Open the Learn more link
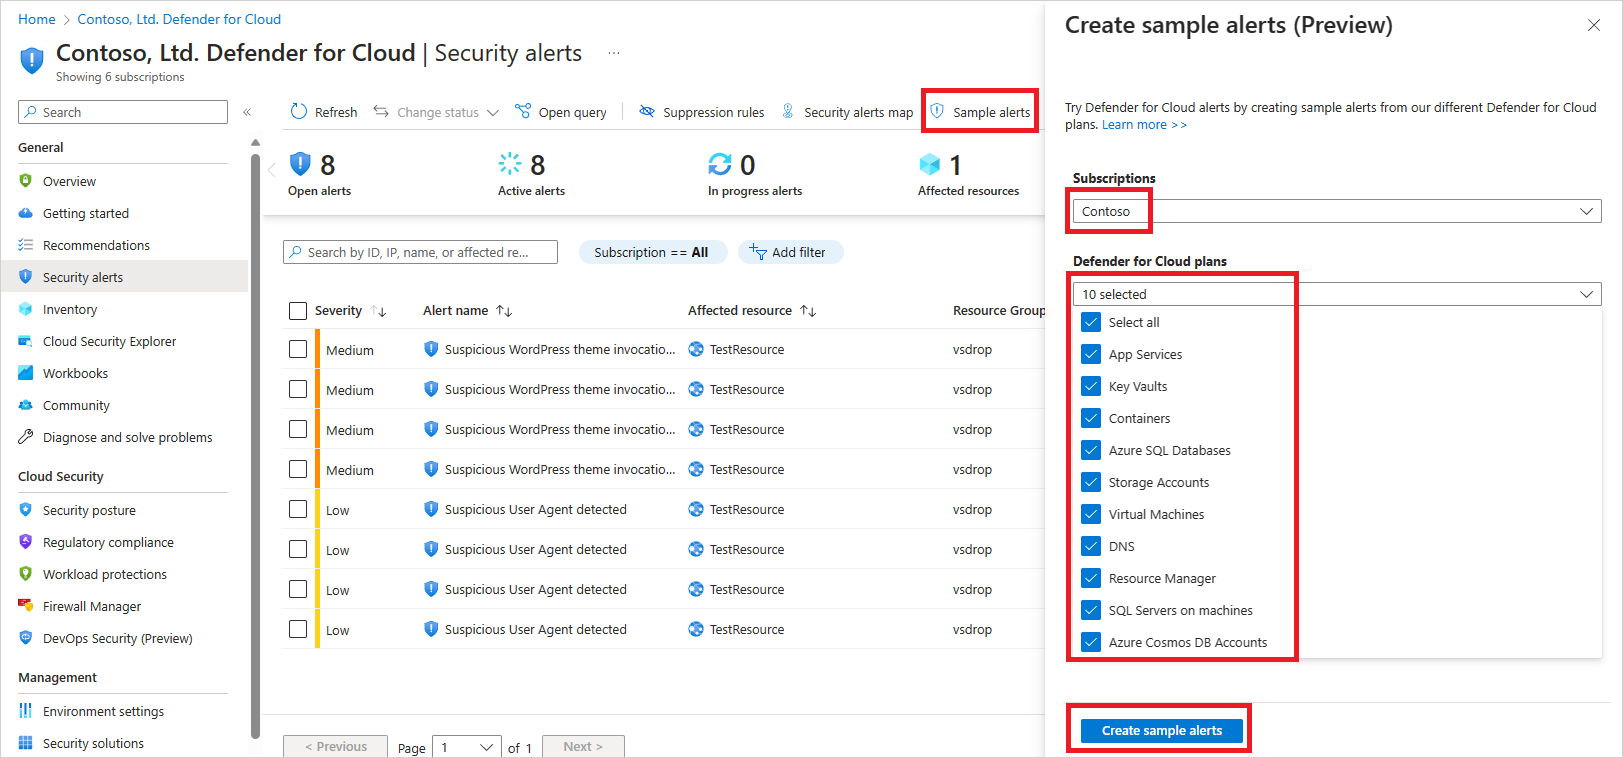Viewport: 1623px width, 758px height. coord(1144,125)
